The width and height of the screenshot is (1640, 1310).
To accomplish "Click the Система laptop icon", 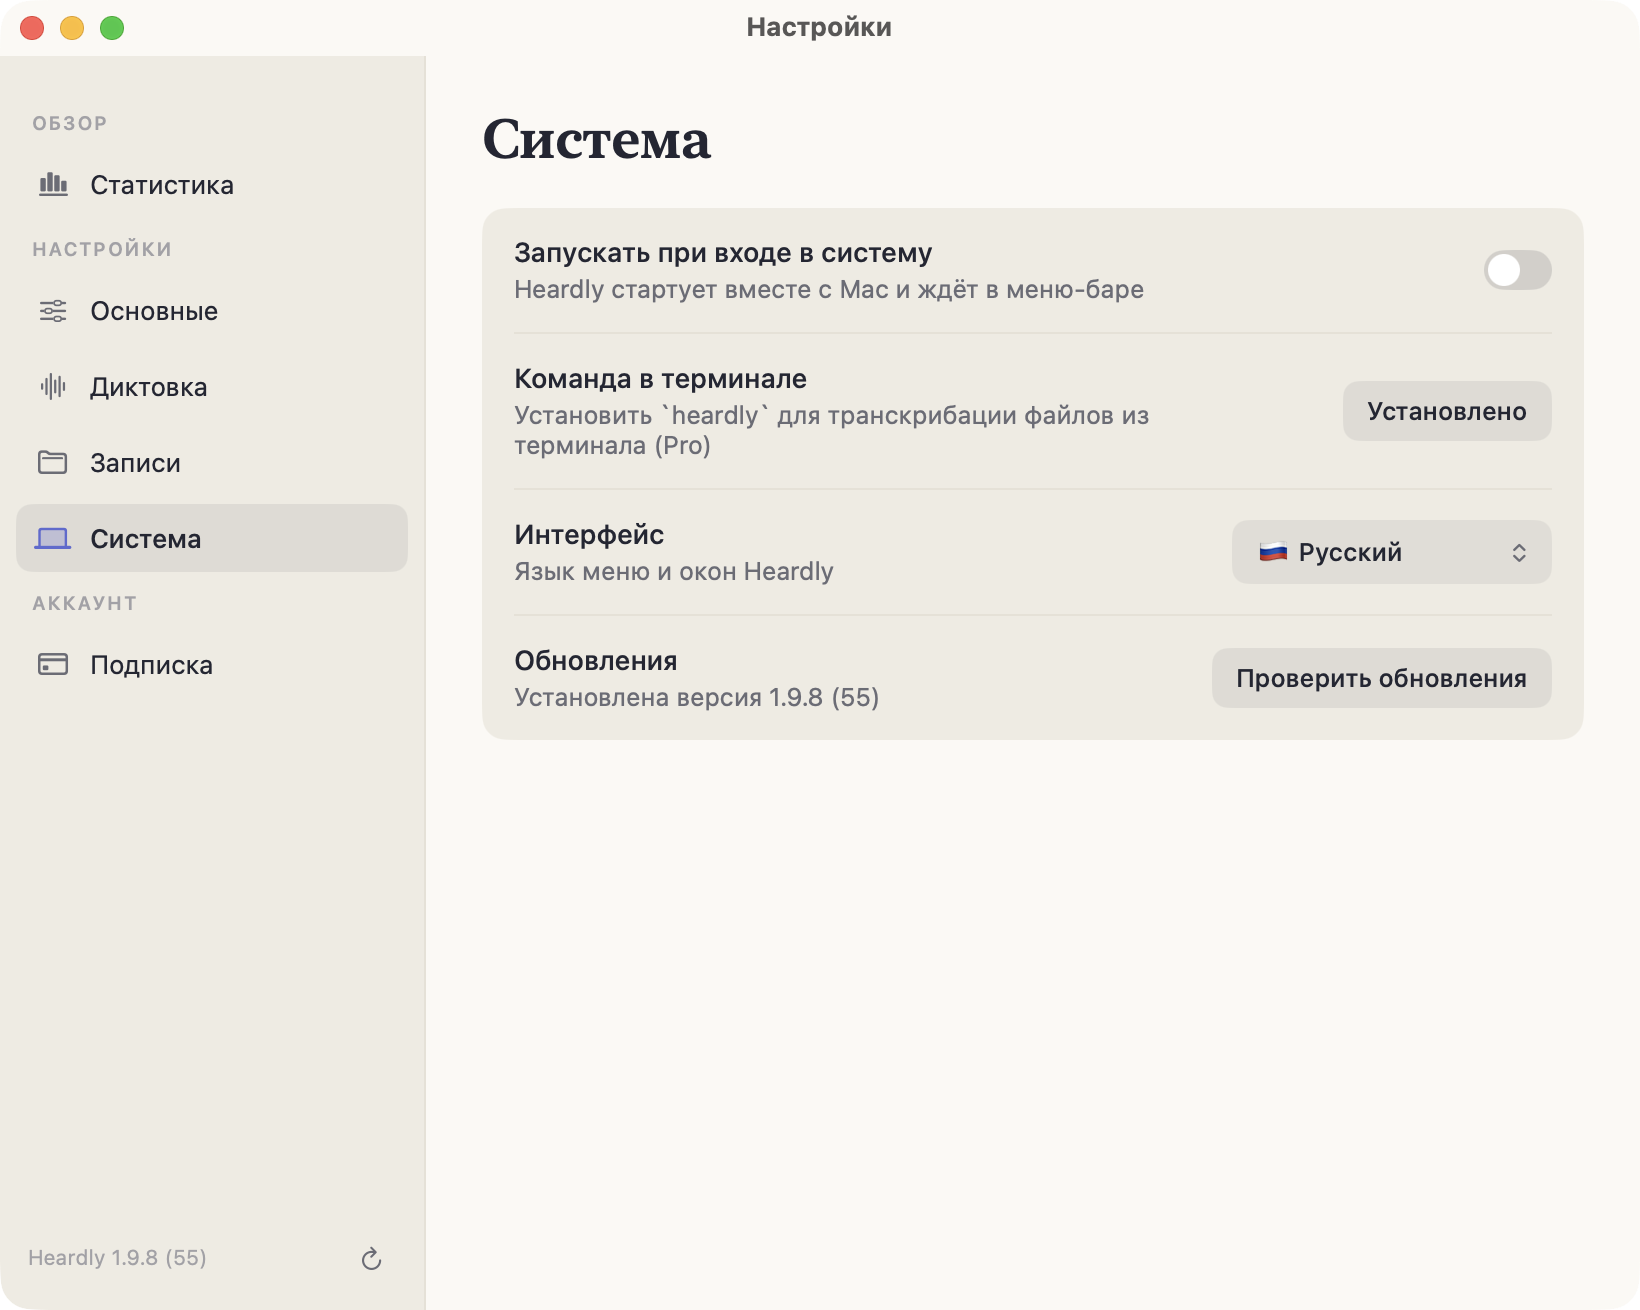I will (53, 539).
